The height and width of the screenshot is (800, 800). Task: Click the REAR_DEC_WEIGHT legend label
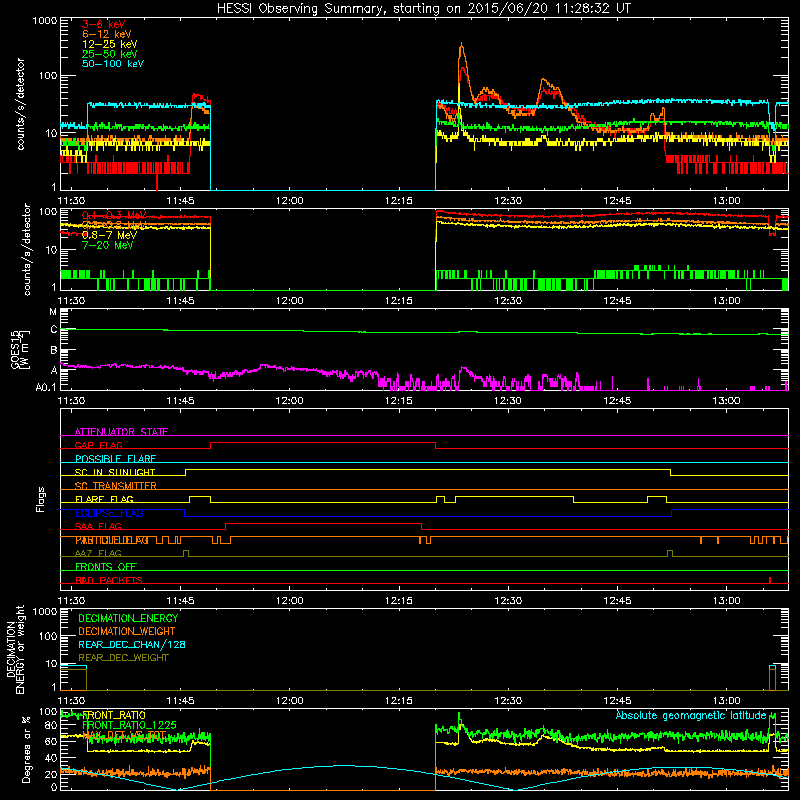[123, 658]
